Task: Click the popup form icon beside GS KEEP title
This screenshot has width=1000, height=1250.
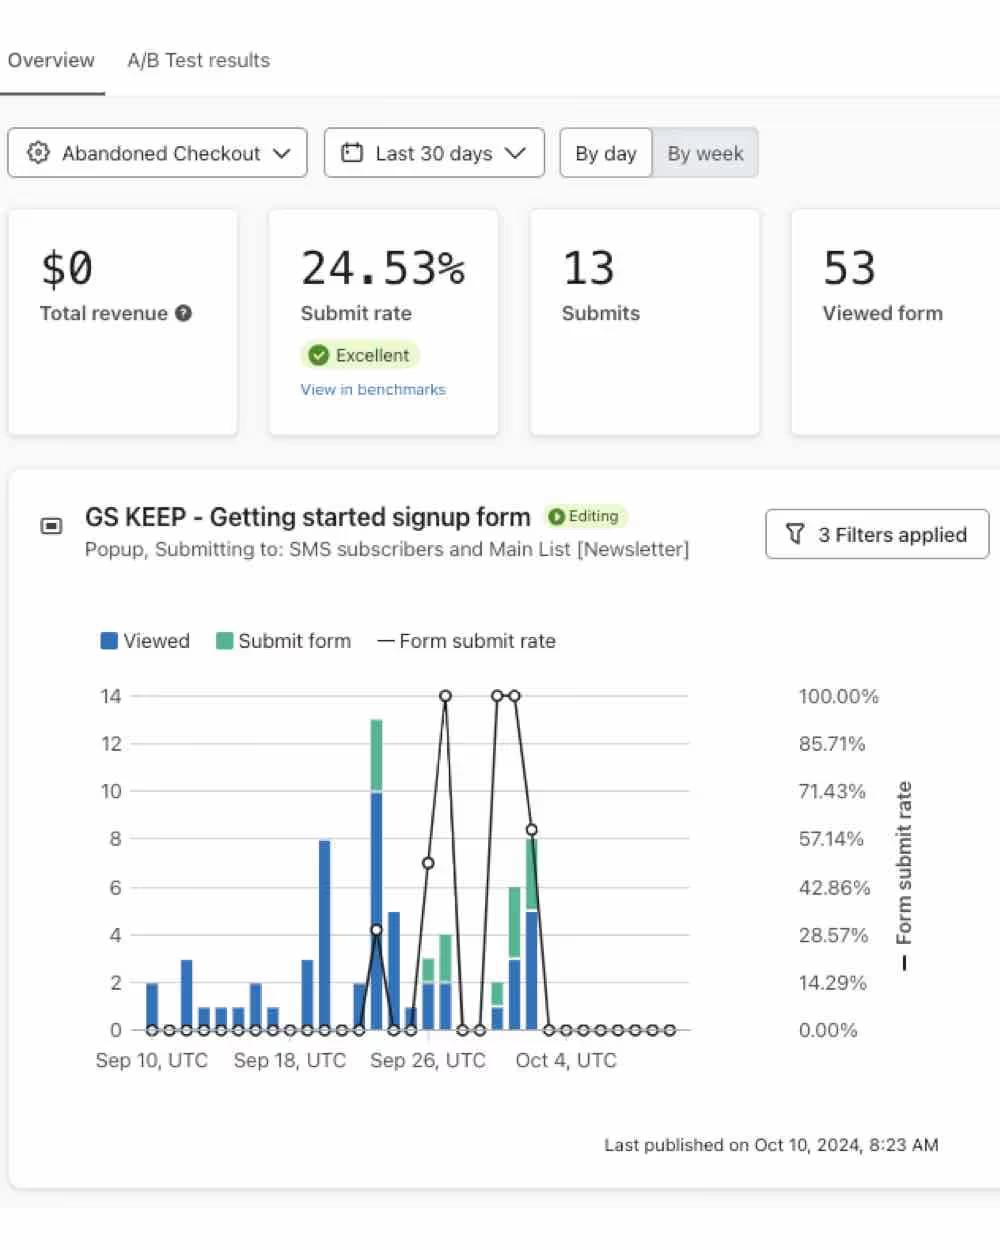Action: coord(51,525)
